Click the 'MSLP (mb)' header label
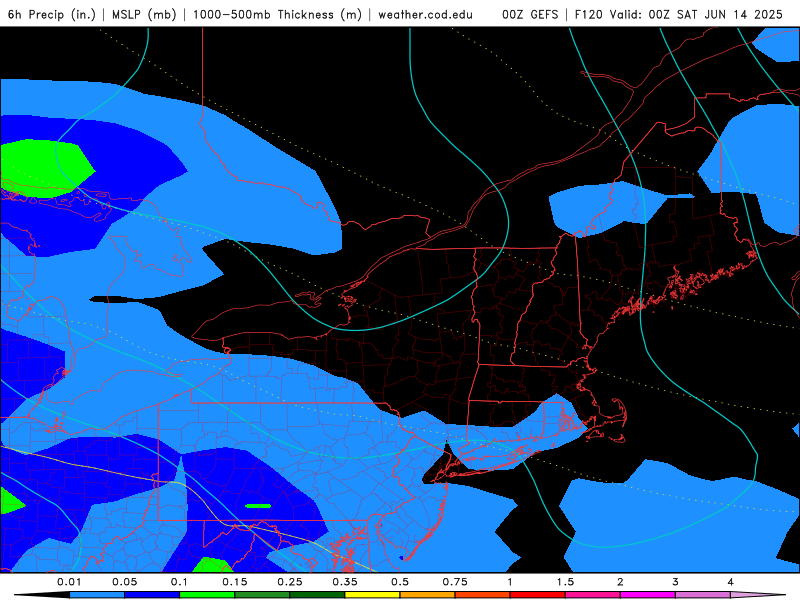Viewport: 800px width, 600px height. (x=144, y=14)
